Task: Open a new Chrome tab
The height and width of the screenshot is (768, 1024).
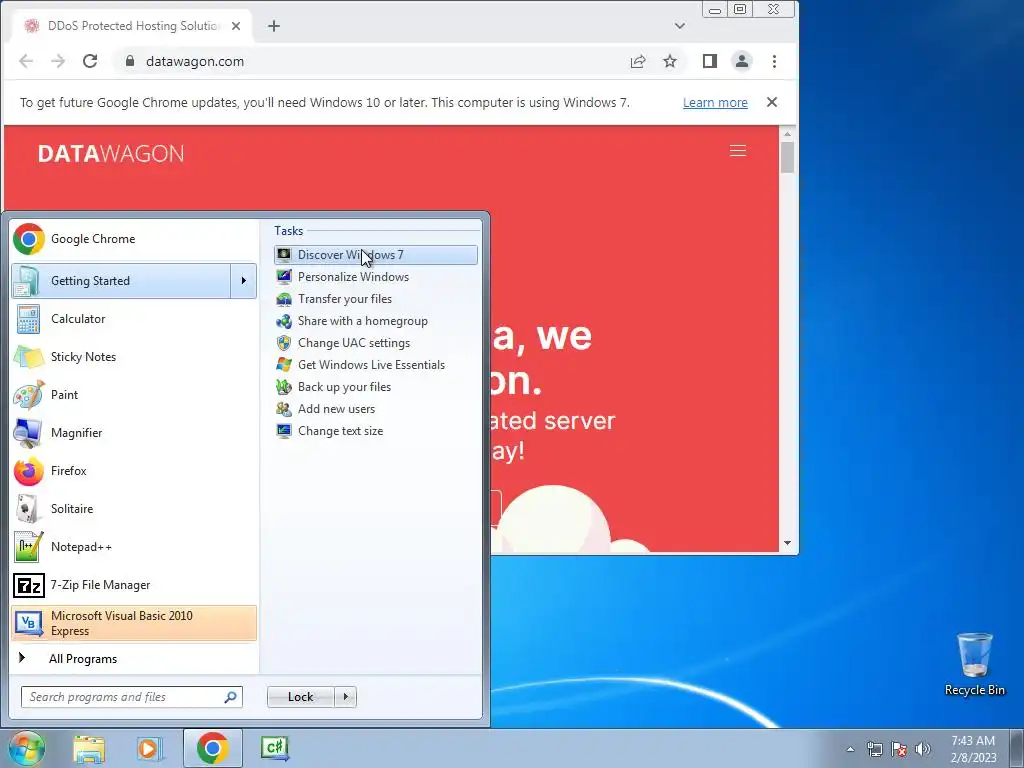Action: pos(274,26)
